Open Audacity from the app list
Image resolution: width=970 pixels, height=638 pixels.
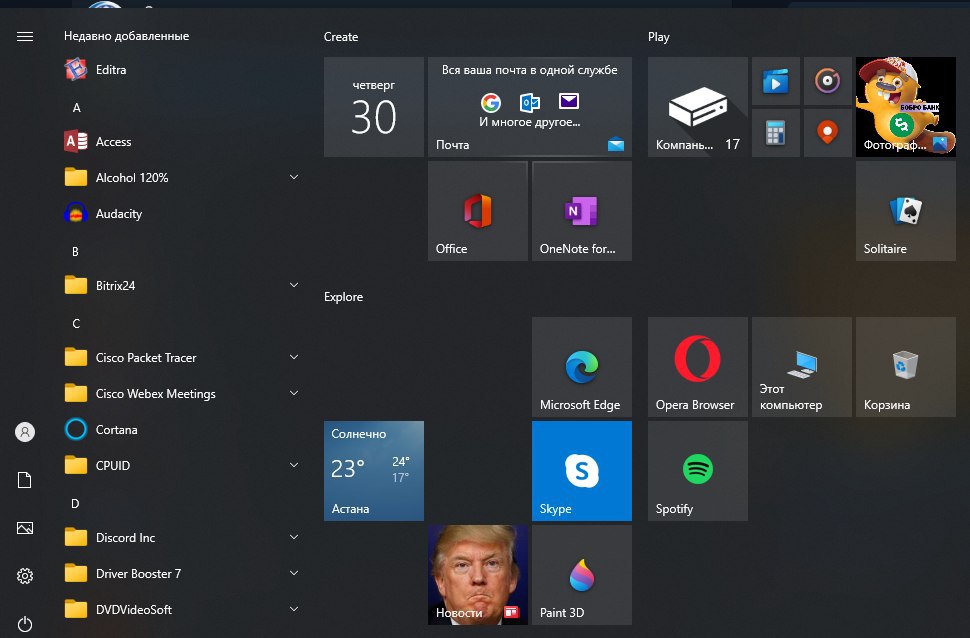click(x=182, y=213)
